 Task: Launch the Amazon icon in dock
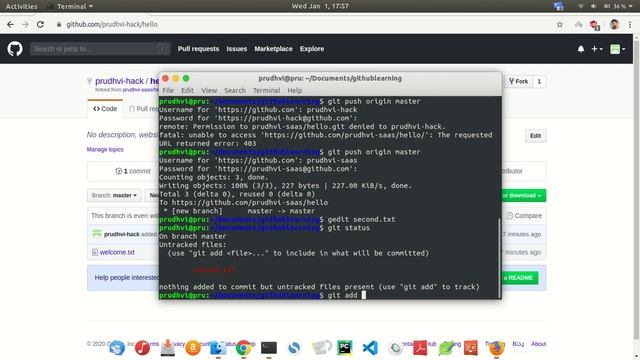click(193, 348)
